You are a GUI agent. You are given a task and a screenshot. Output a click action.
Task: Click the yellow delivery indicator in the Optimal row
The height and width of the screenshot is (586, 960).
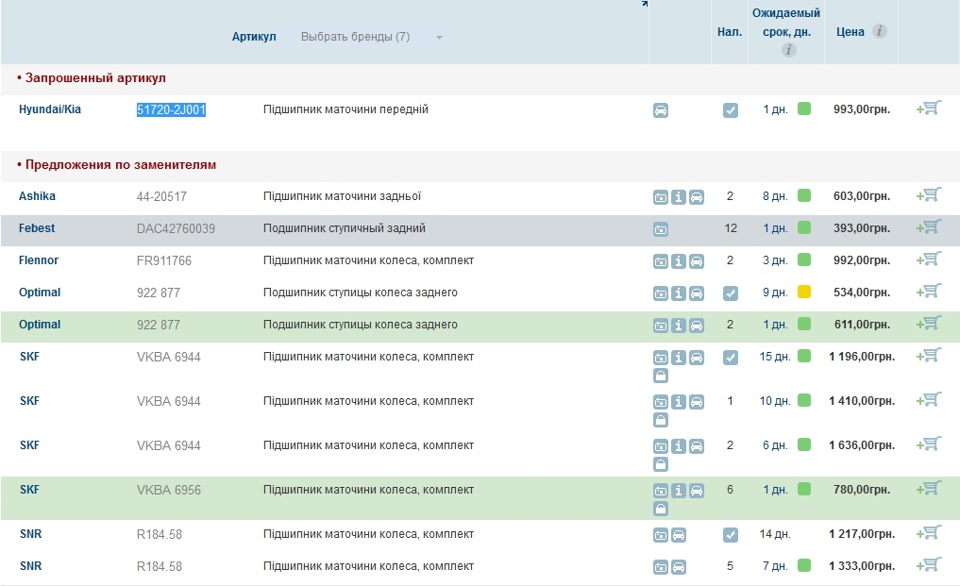(804, 293)
